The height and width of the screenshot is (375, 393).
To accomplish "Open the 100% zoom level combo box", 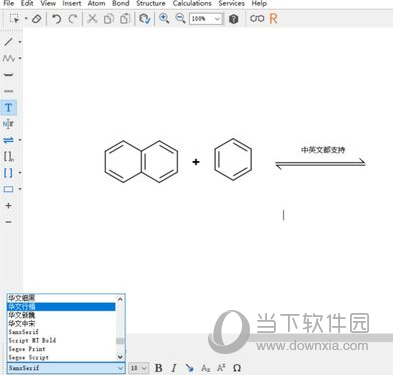I will click(x=205, y=19).
